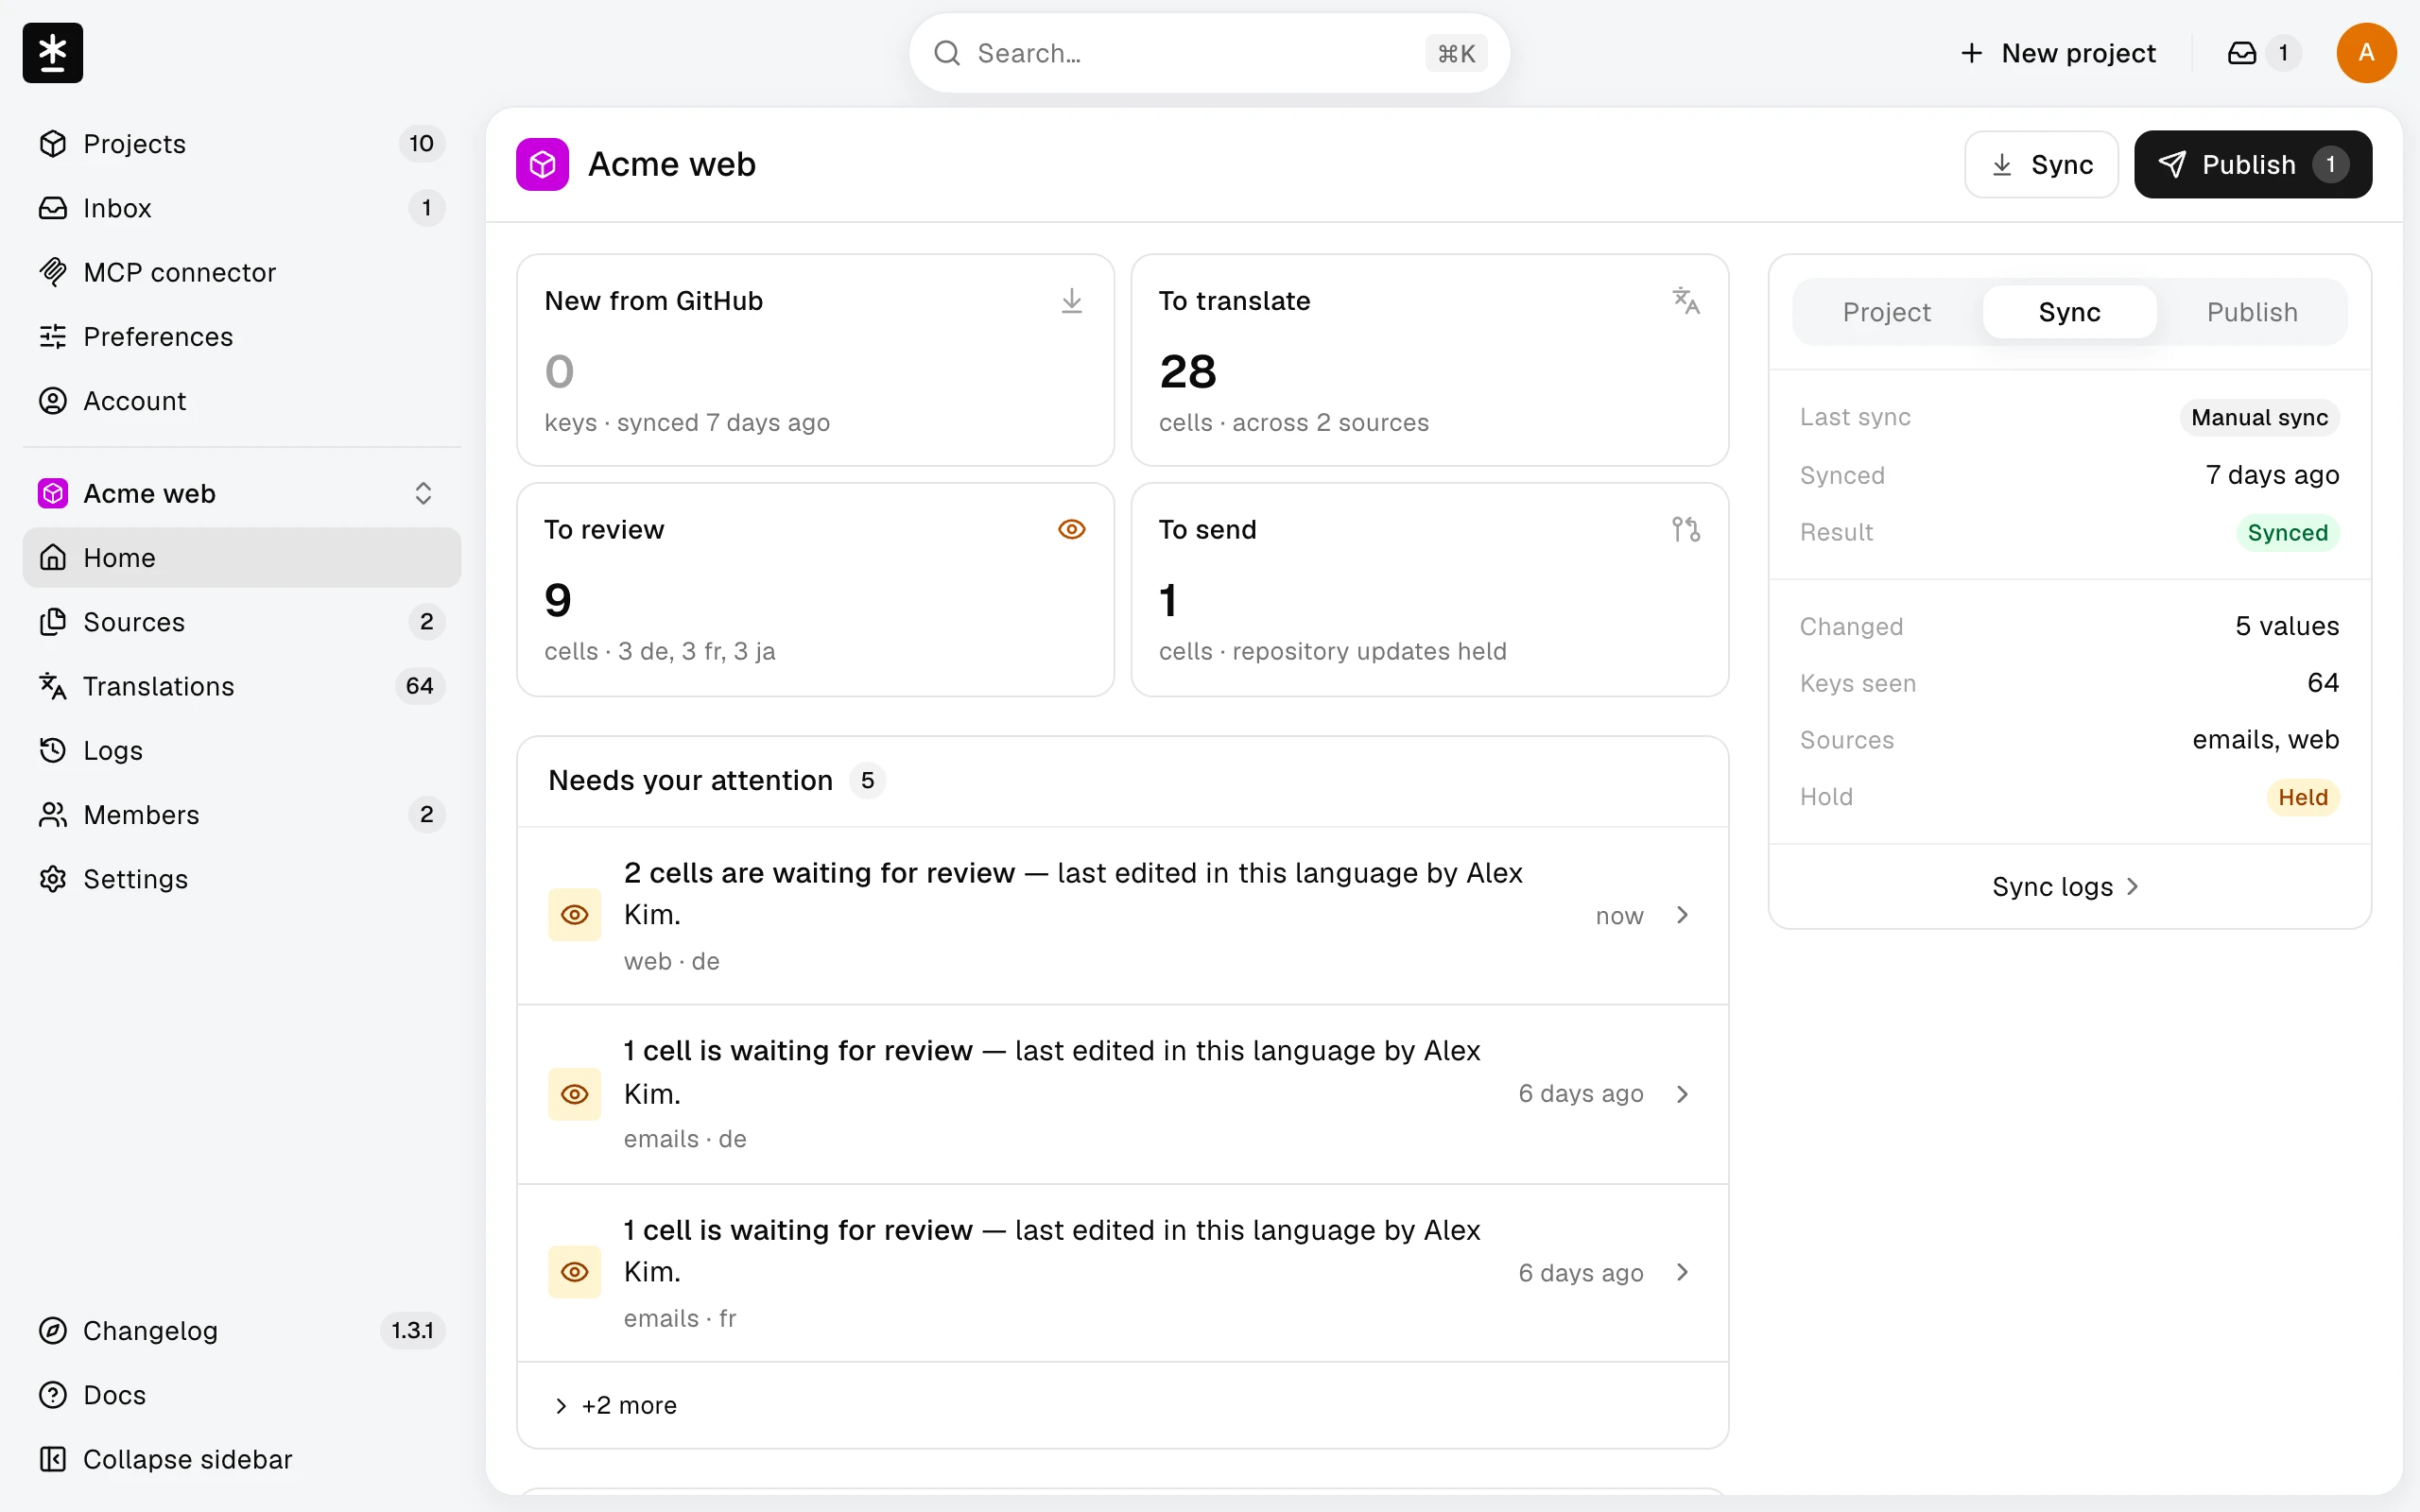Open project Settings

[242, 879]
